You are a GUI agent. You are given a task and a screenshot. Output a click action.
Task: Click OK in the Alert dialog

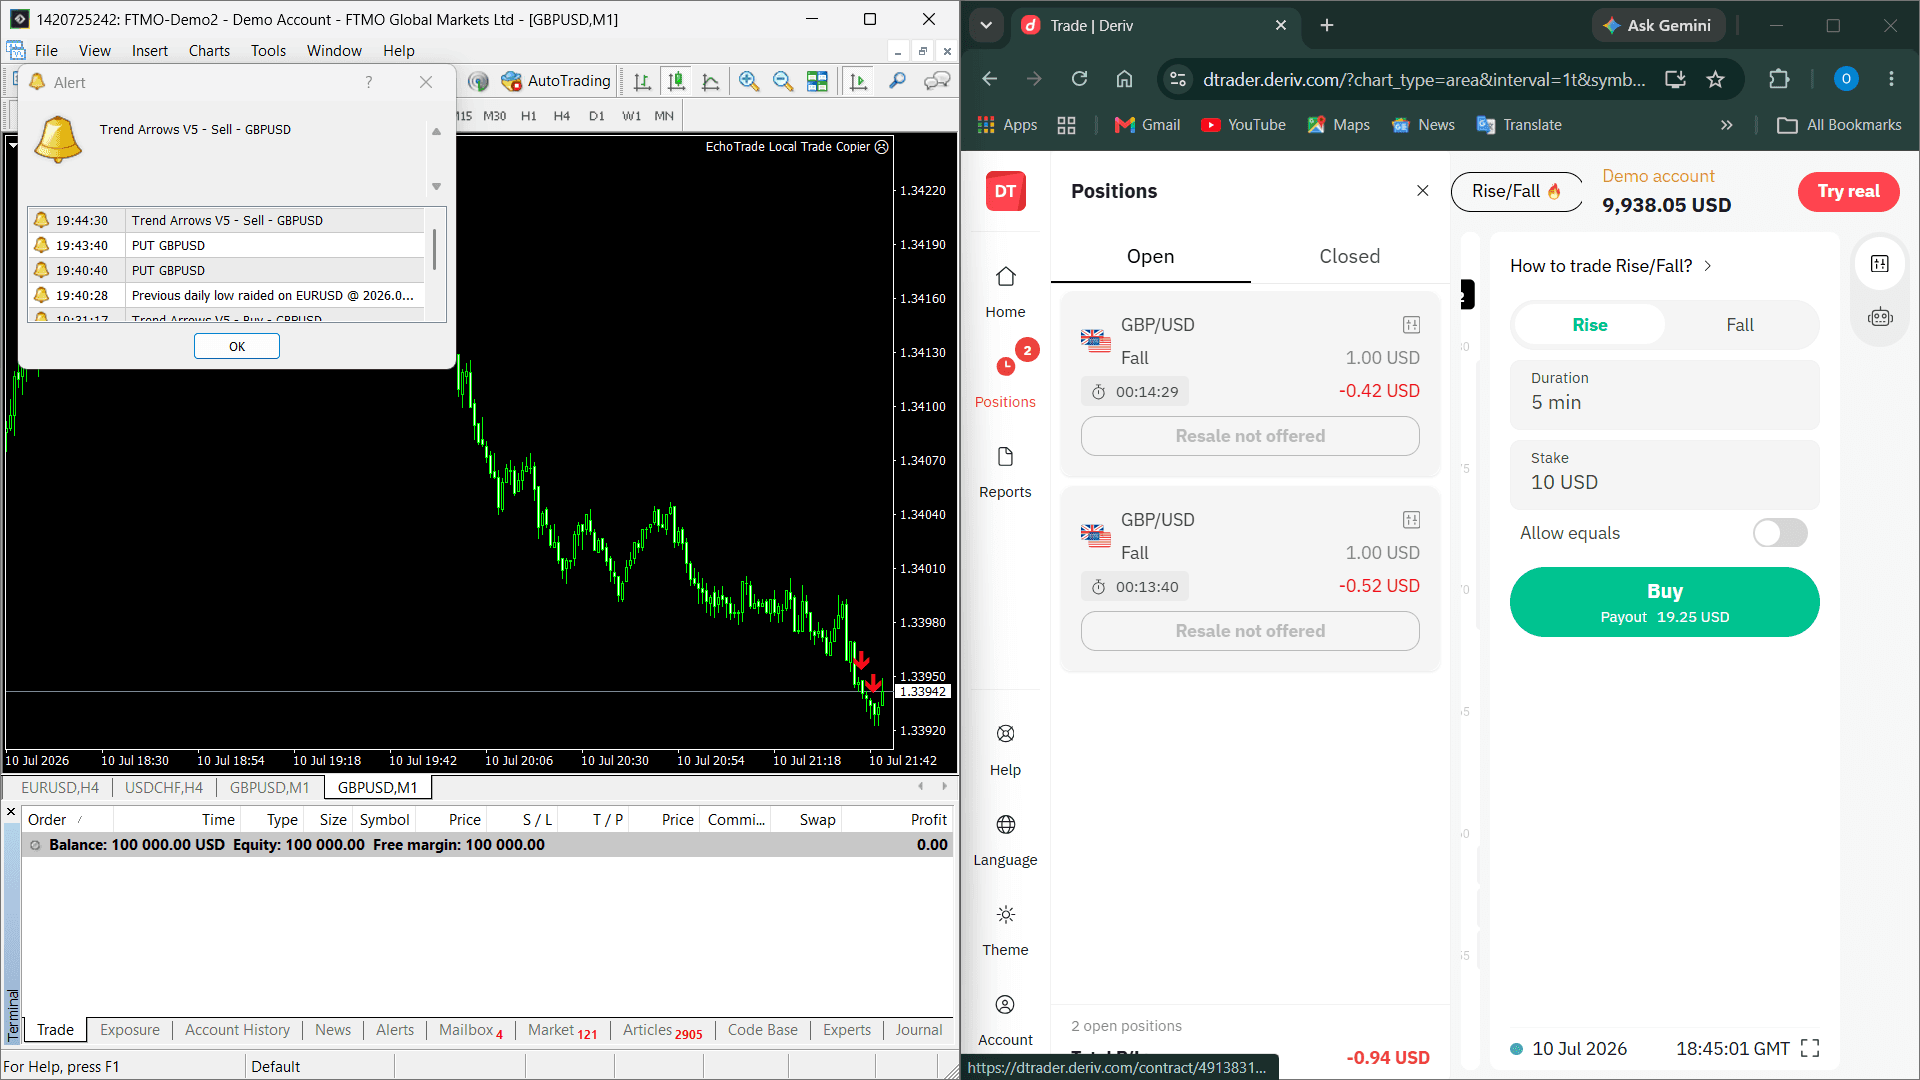237,346
